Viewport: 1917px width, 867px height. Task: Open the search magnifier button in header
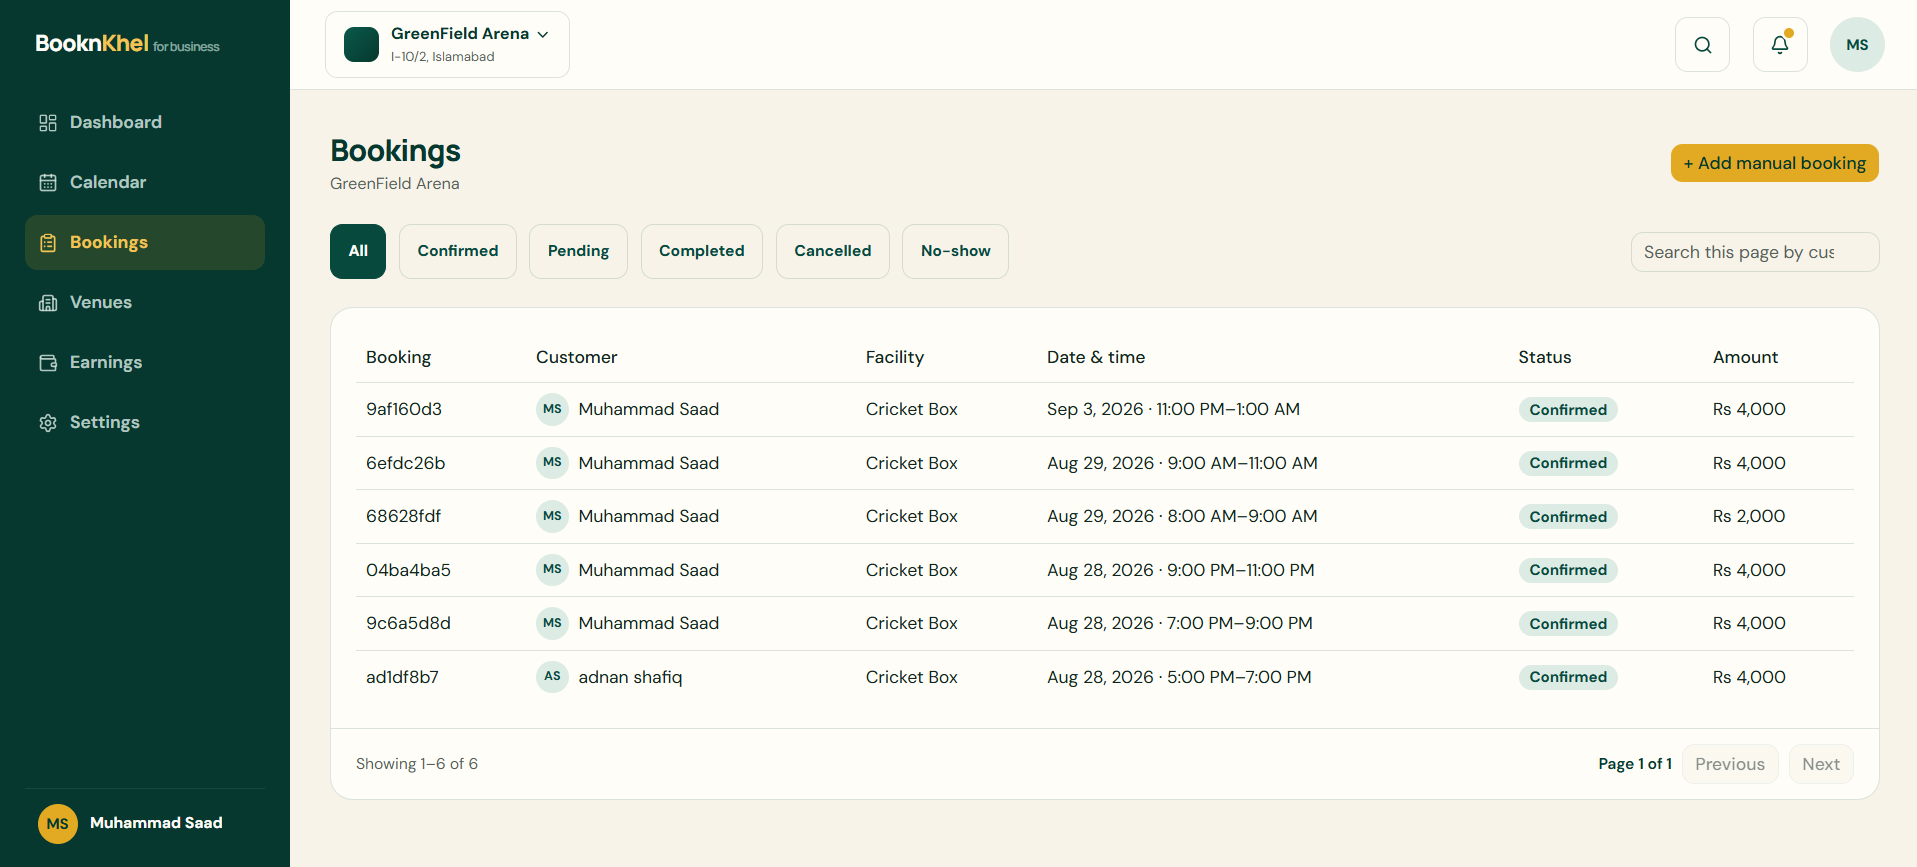pyautogui.click(x=1702, y=45)
